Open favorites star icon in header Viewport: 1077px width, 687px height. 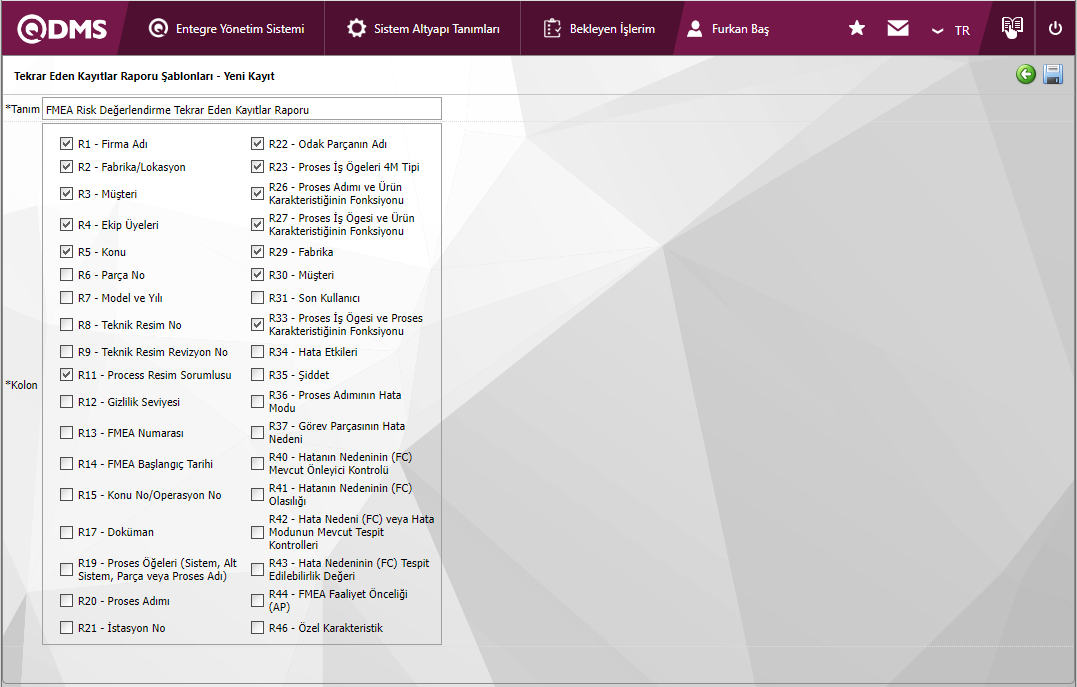(x=857, y=29)
